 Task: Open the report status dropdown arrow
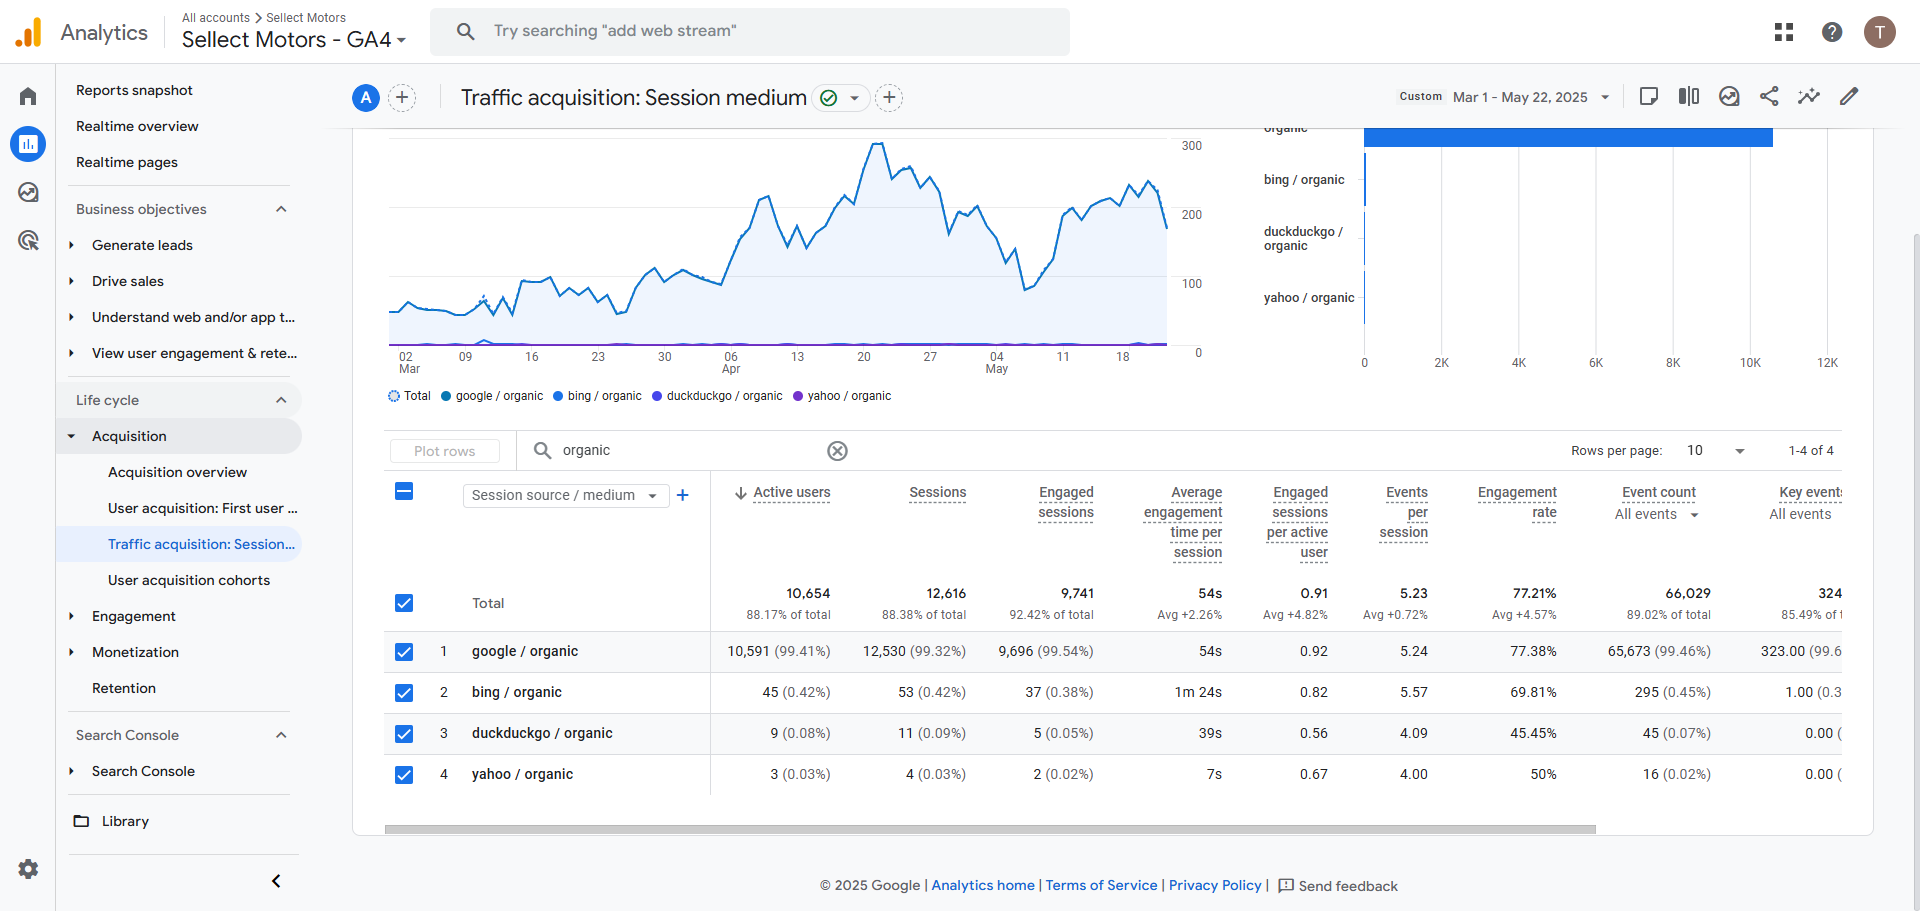click(854, 98)
